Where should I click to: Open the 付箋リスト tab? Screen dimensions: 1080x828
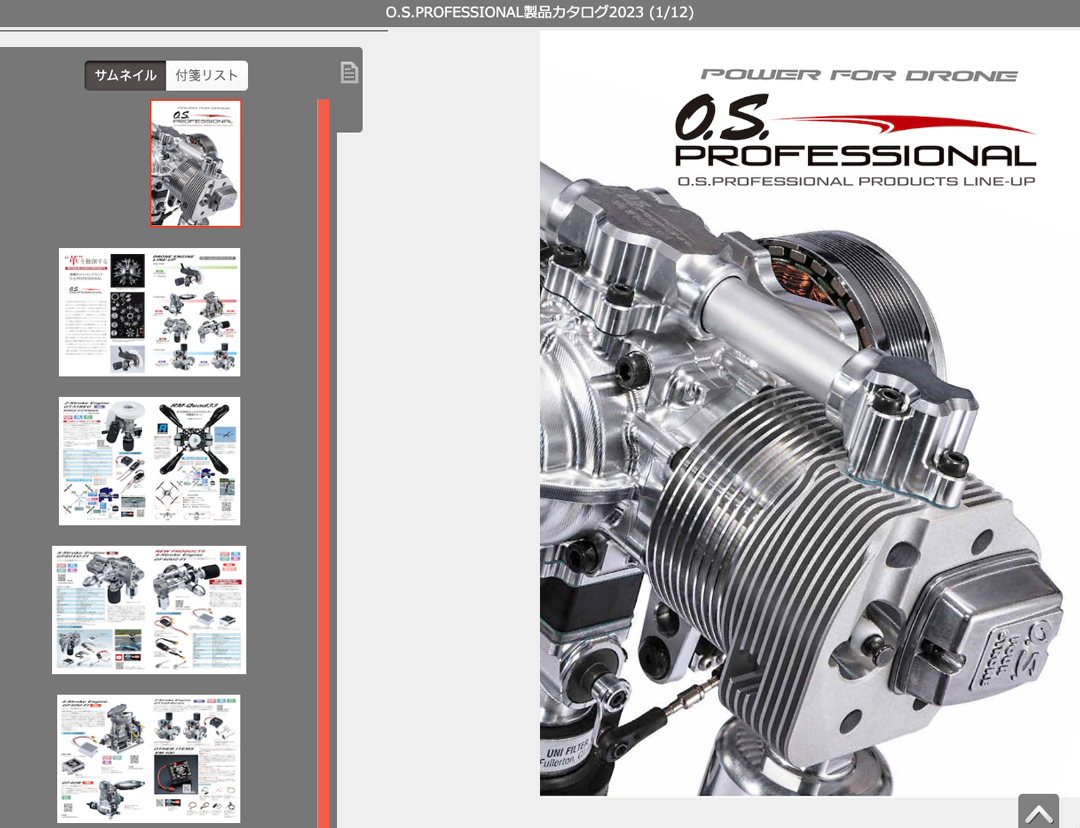pos(207,76)
